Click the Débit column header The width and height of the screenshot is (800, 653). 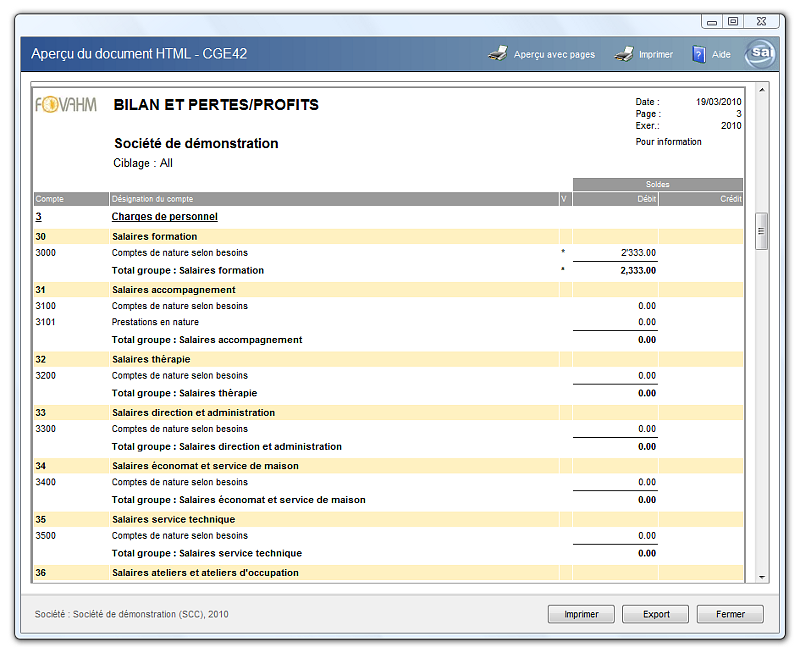point(646,199)
